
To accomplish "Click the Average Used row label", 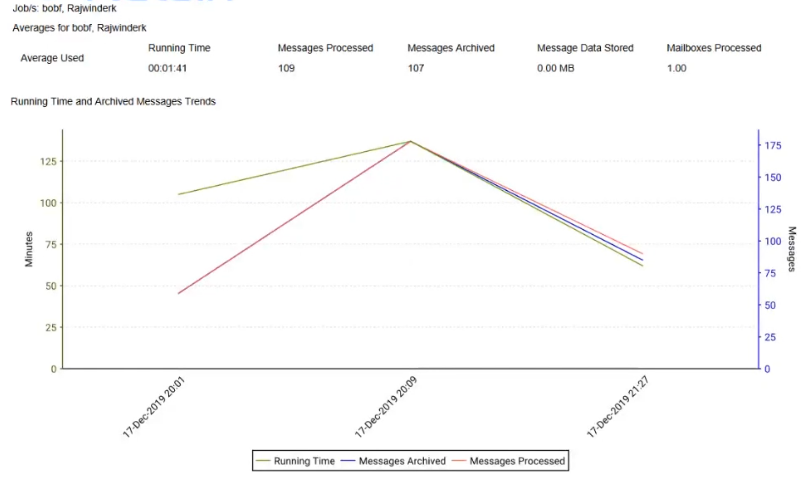I will (x=52, y=58).
